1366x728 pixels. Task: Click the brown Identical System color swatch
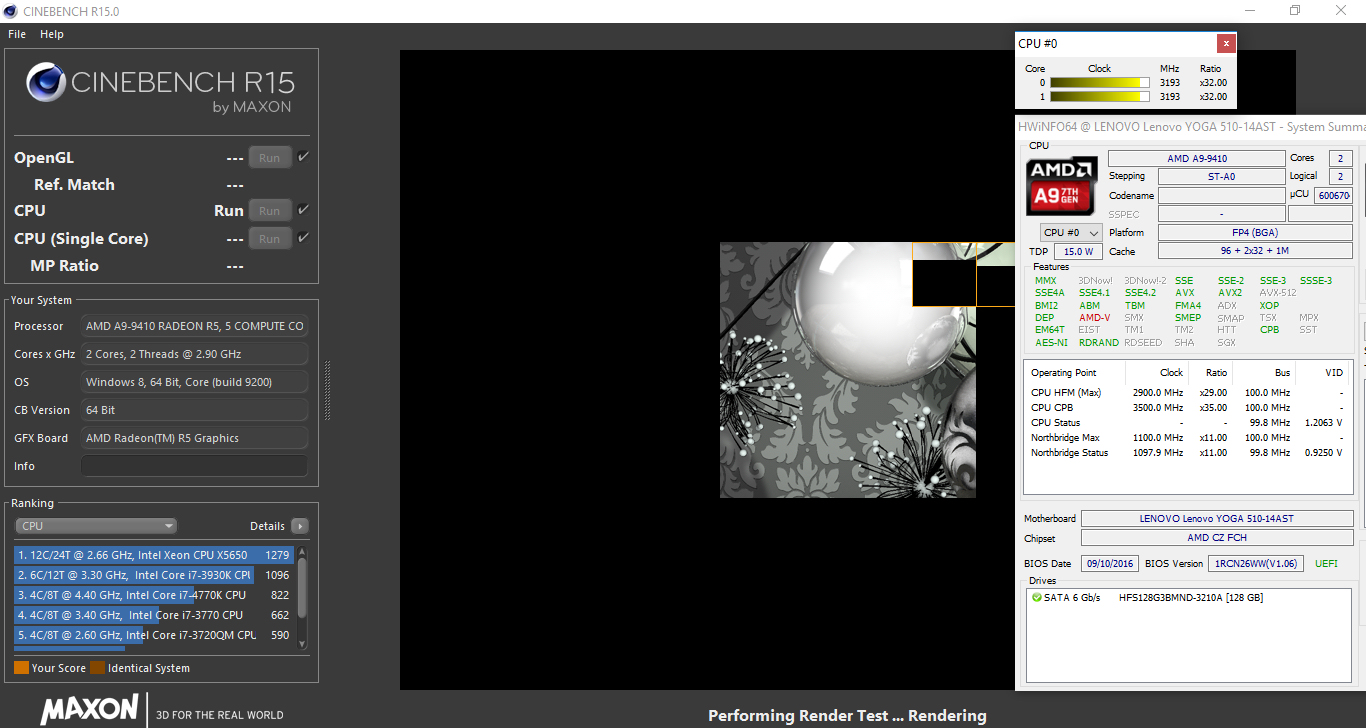point(97,668)
